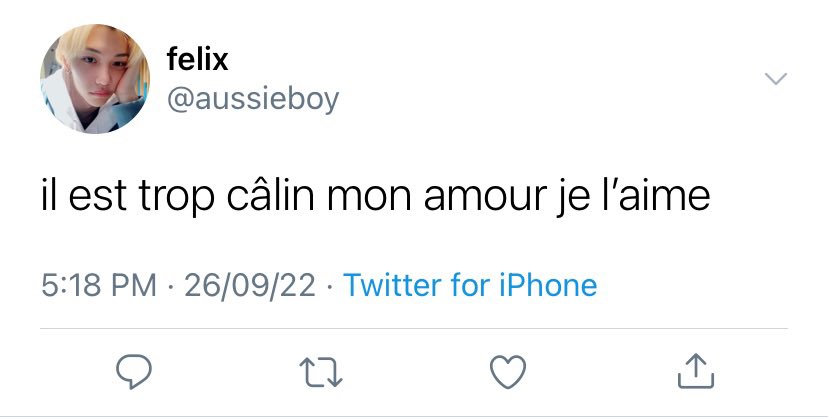Retweet this tweet using the arrows icon
This screenshot has width=828, height=417.
coord(321,373)
